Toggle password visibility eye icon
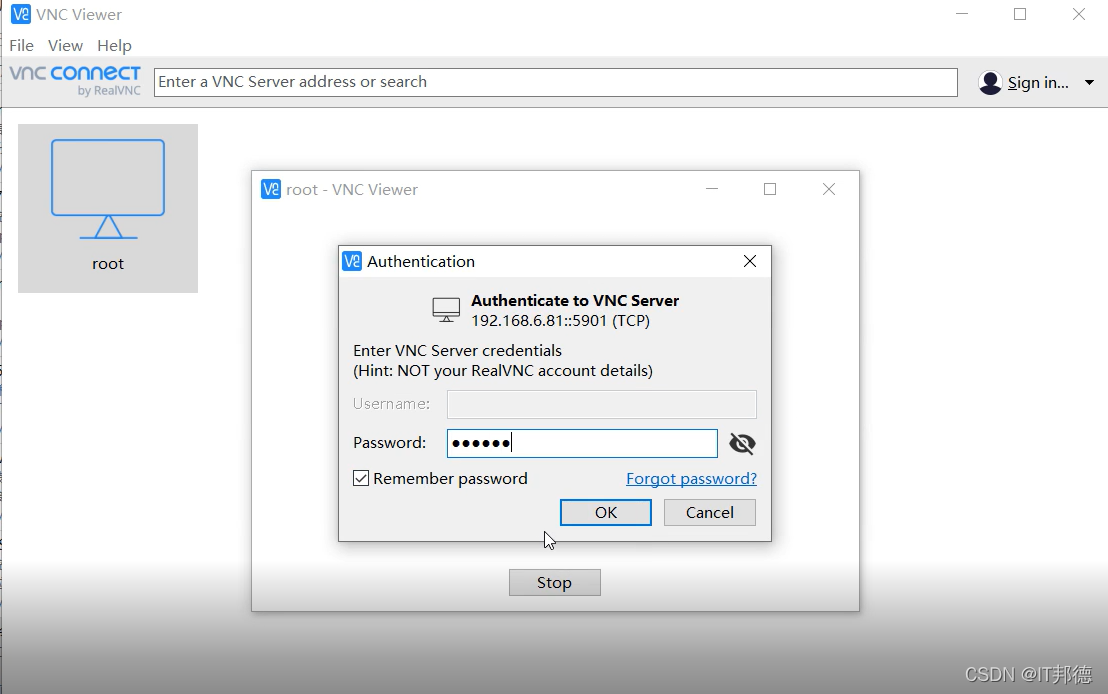This screenshot has width=1108, height=694. [x=742, y=444]
